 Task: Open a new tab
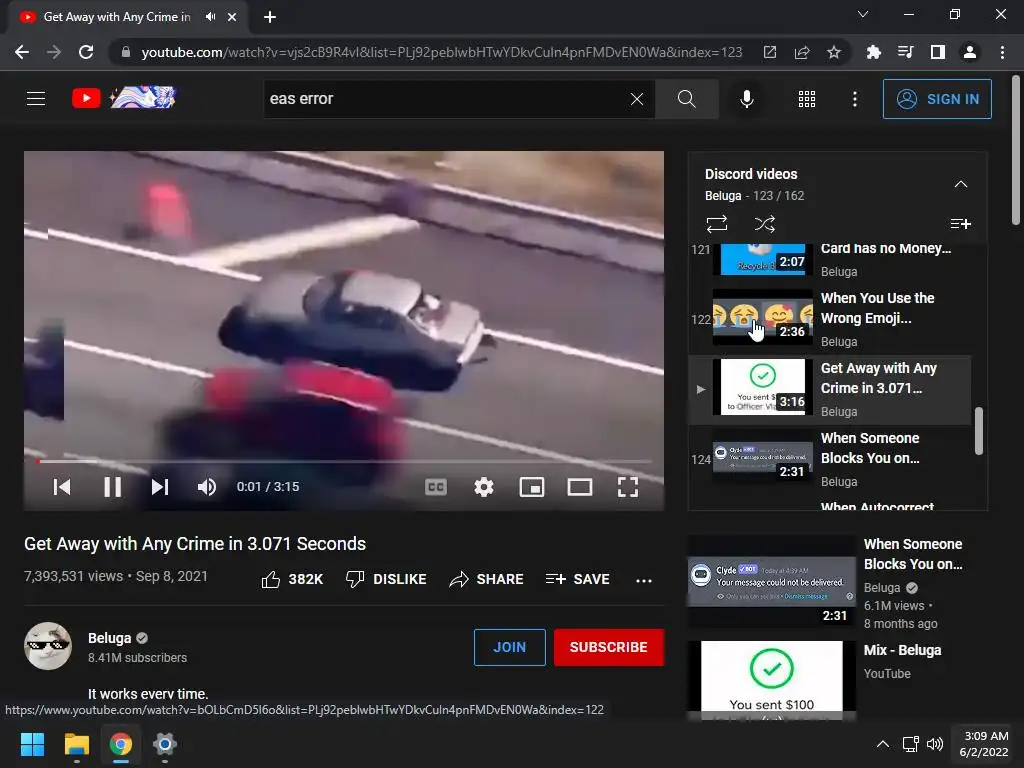point(270,17)
